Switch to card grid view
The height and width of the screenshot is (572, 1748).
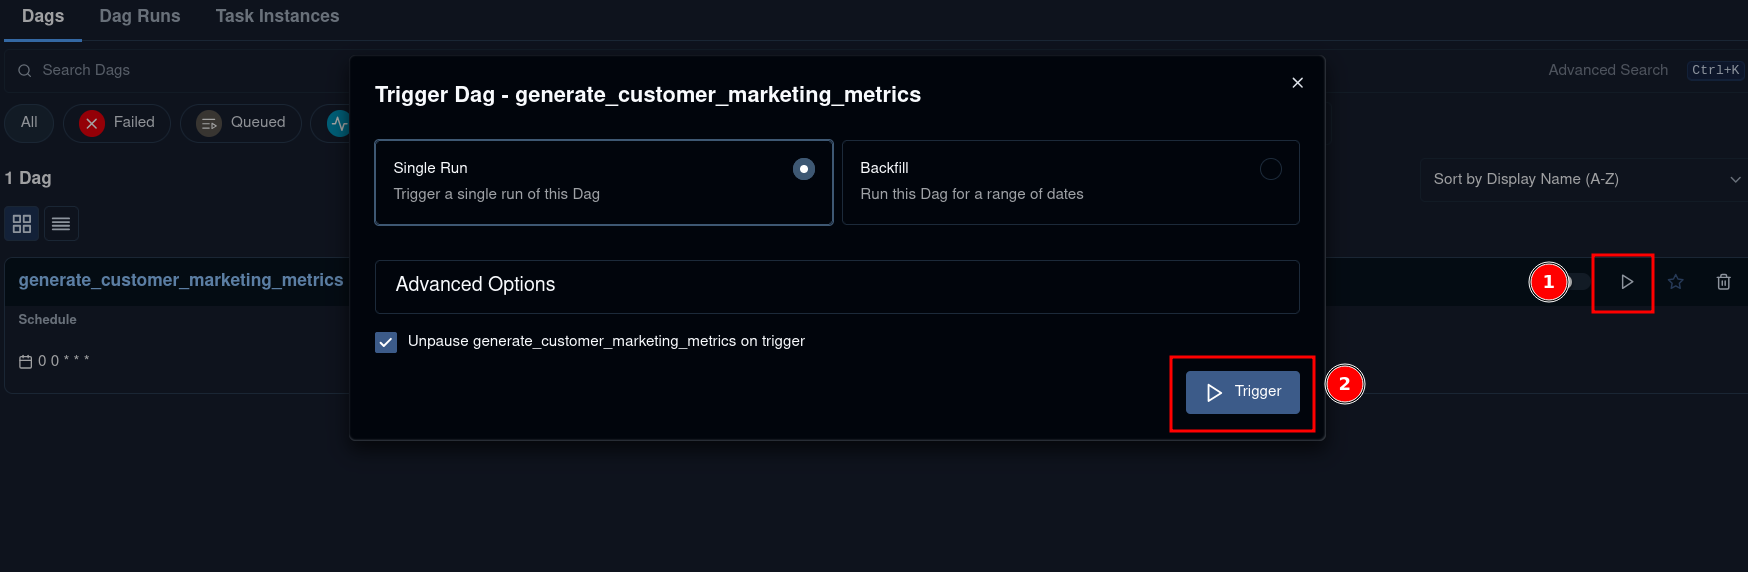pos(22,224)
